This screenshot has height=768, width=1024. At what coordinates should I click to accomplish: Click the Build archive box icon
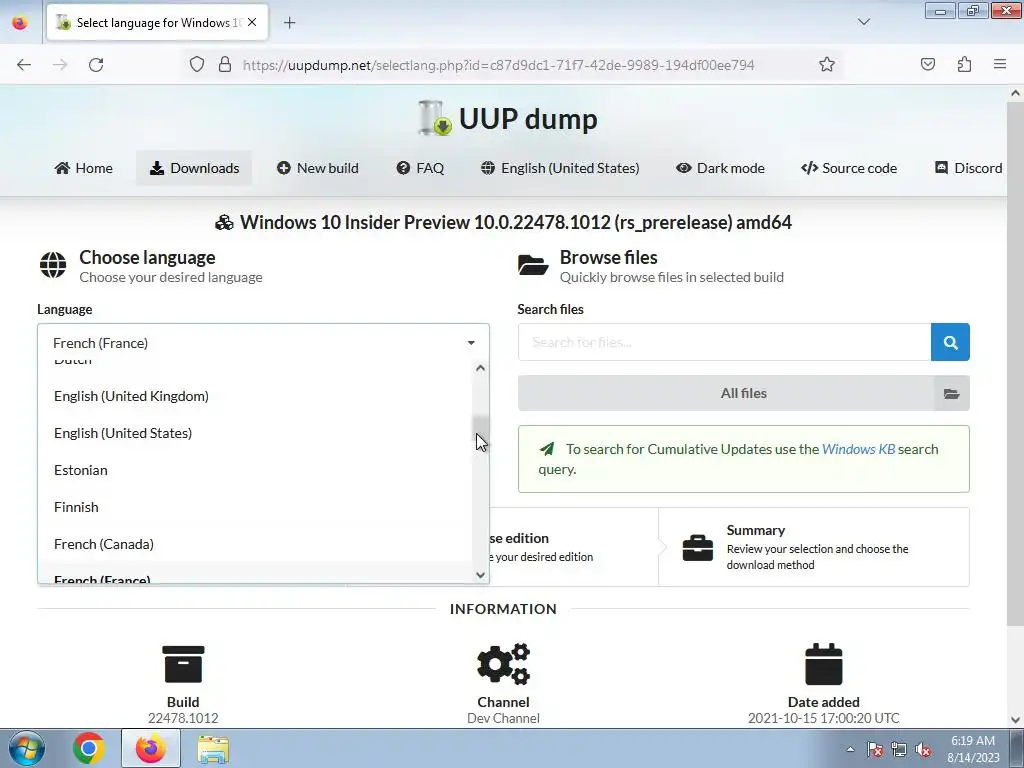(183, 664)
